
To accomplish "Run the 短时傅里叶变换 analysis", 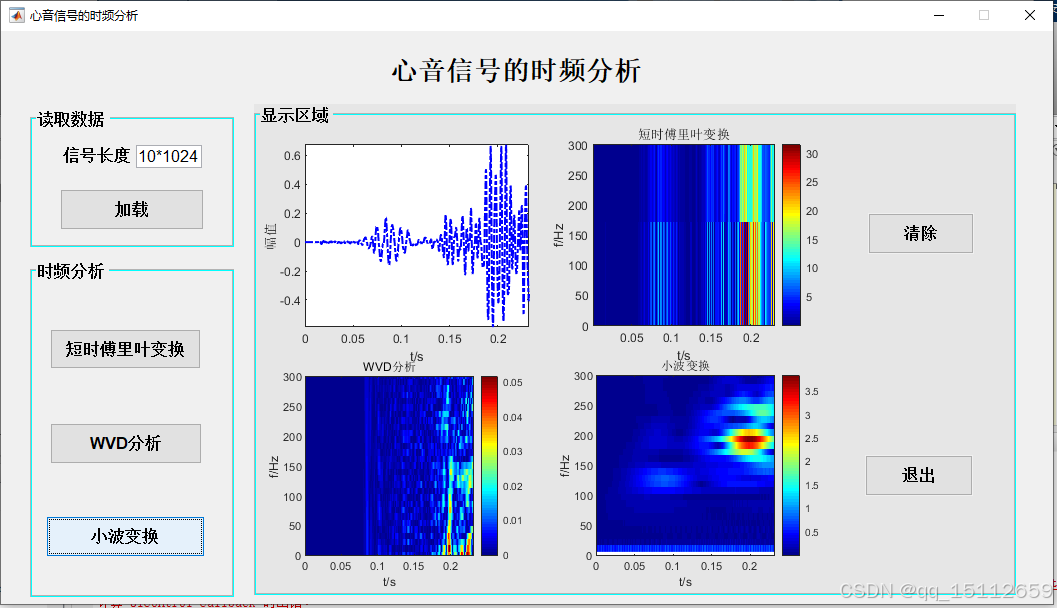I will click(x=125, y=349).
